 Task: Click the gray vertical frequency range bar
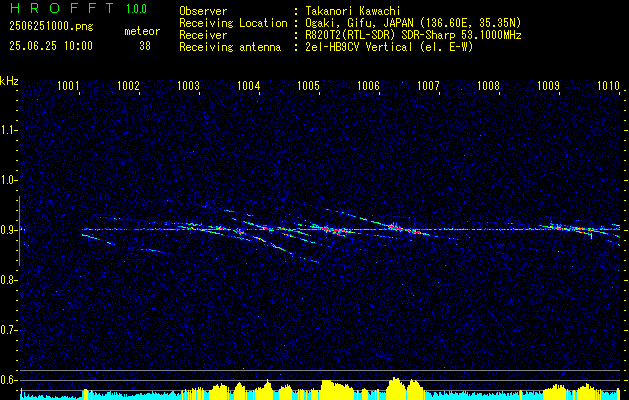pyautogui.click(x=19, y=231)
